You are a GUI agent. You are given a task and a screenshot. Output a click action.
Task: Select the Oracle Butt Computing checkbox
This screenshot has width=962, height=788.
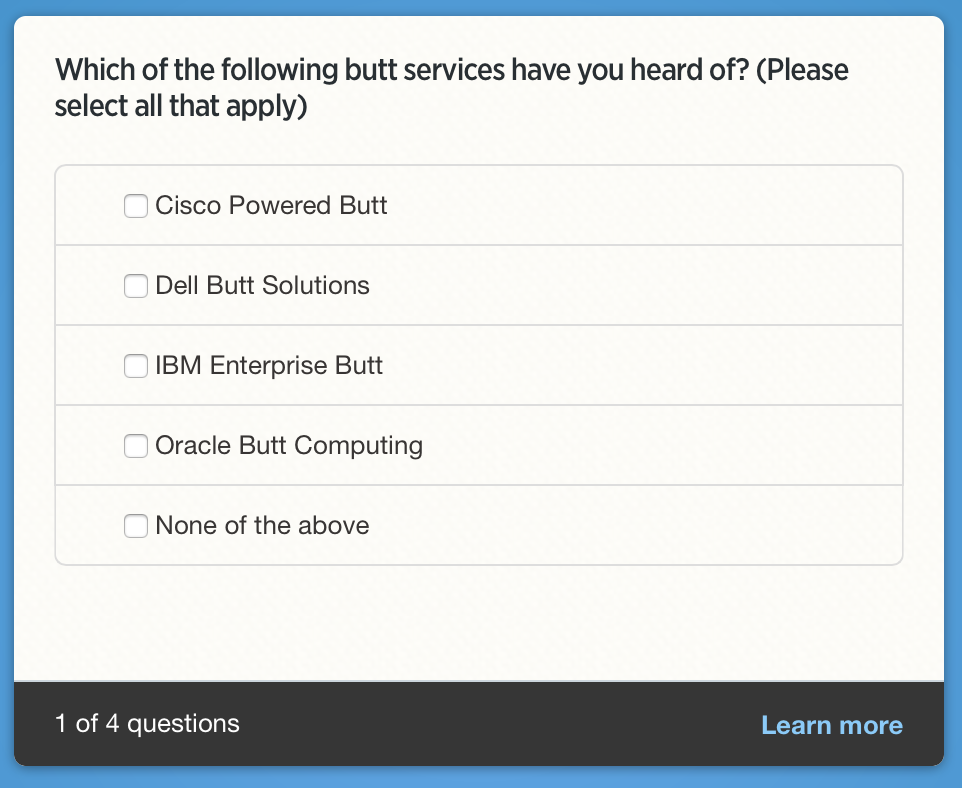136,446
